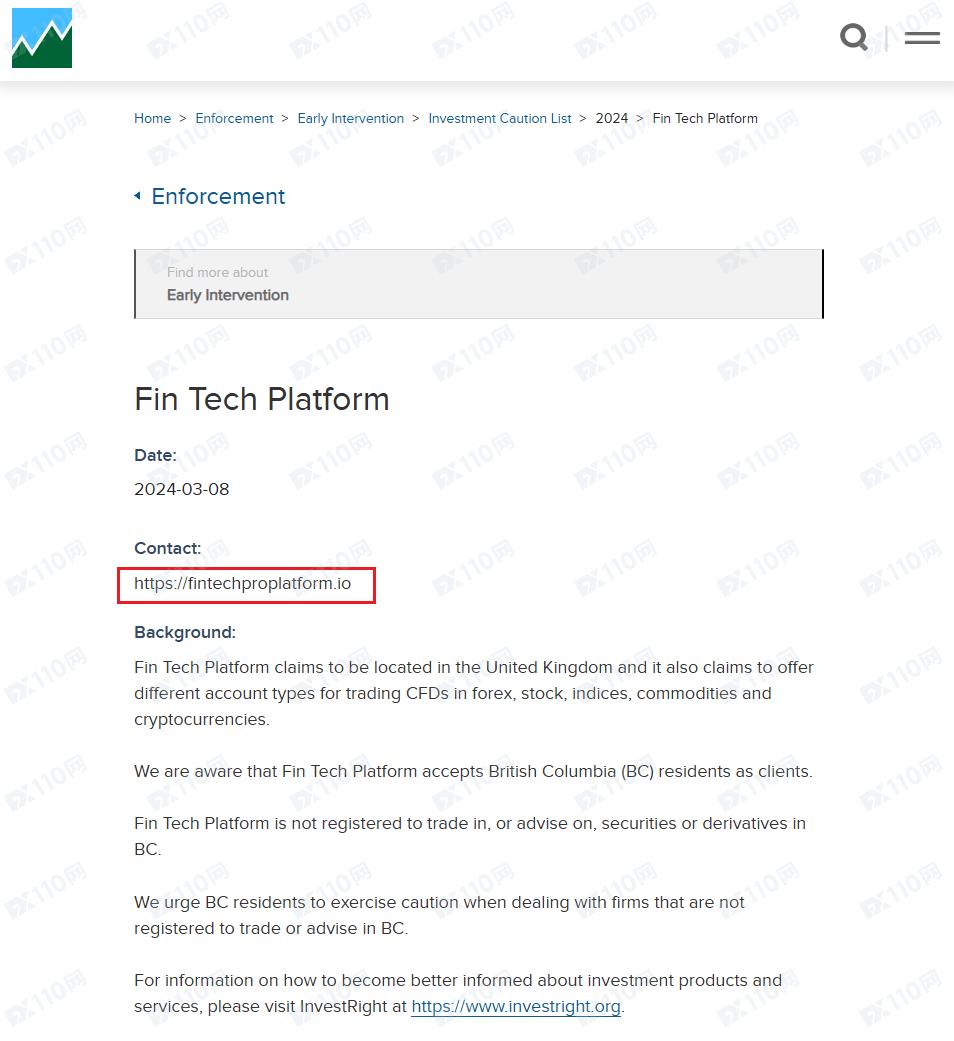Click the Date field label
The height and width of the screenshot is (1041, 954).
click(155, 455)
